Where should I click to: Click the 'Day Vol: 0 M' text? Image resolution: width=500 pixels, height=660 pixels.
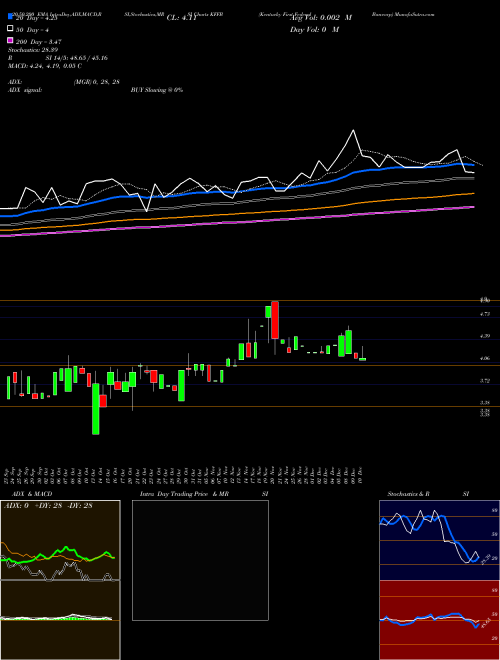click(314, 29)
